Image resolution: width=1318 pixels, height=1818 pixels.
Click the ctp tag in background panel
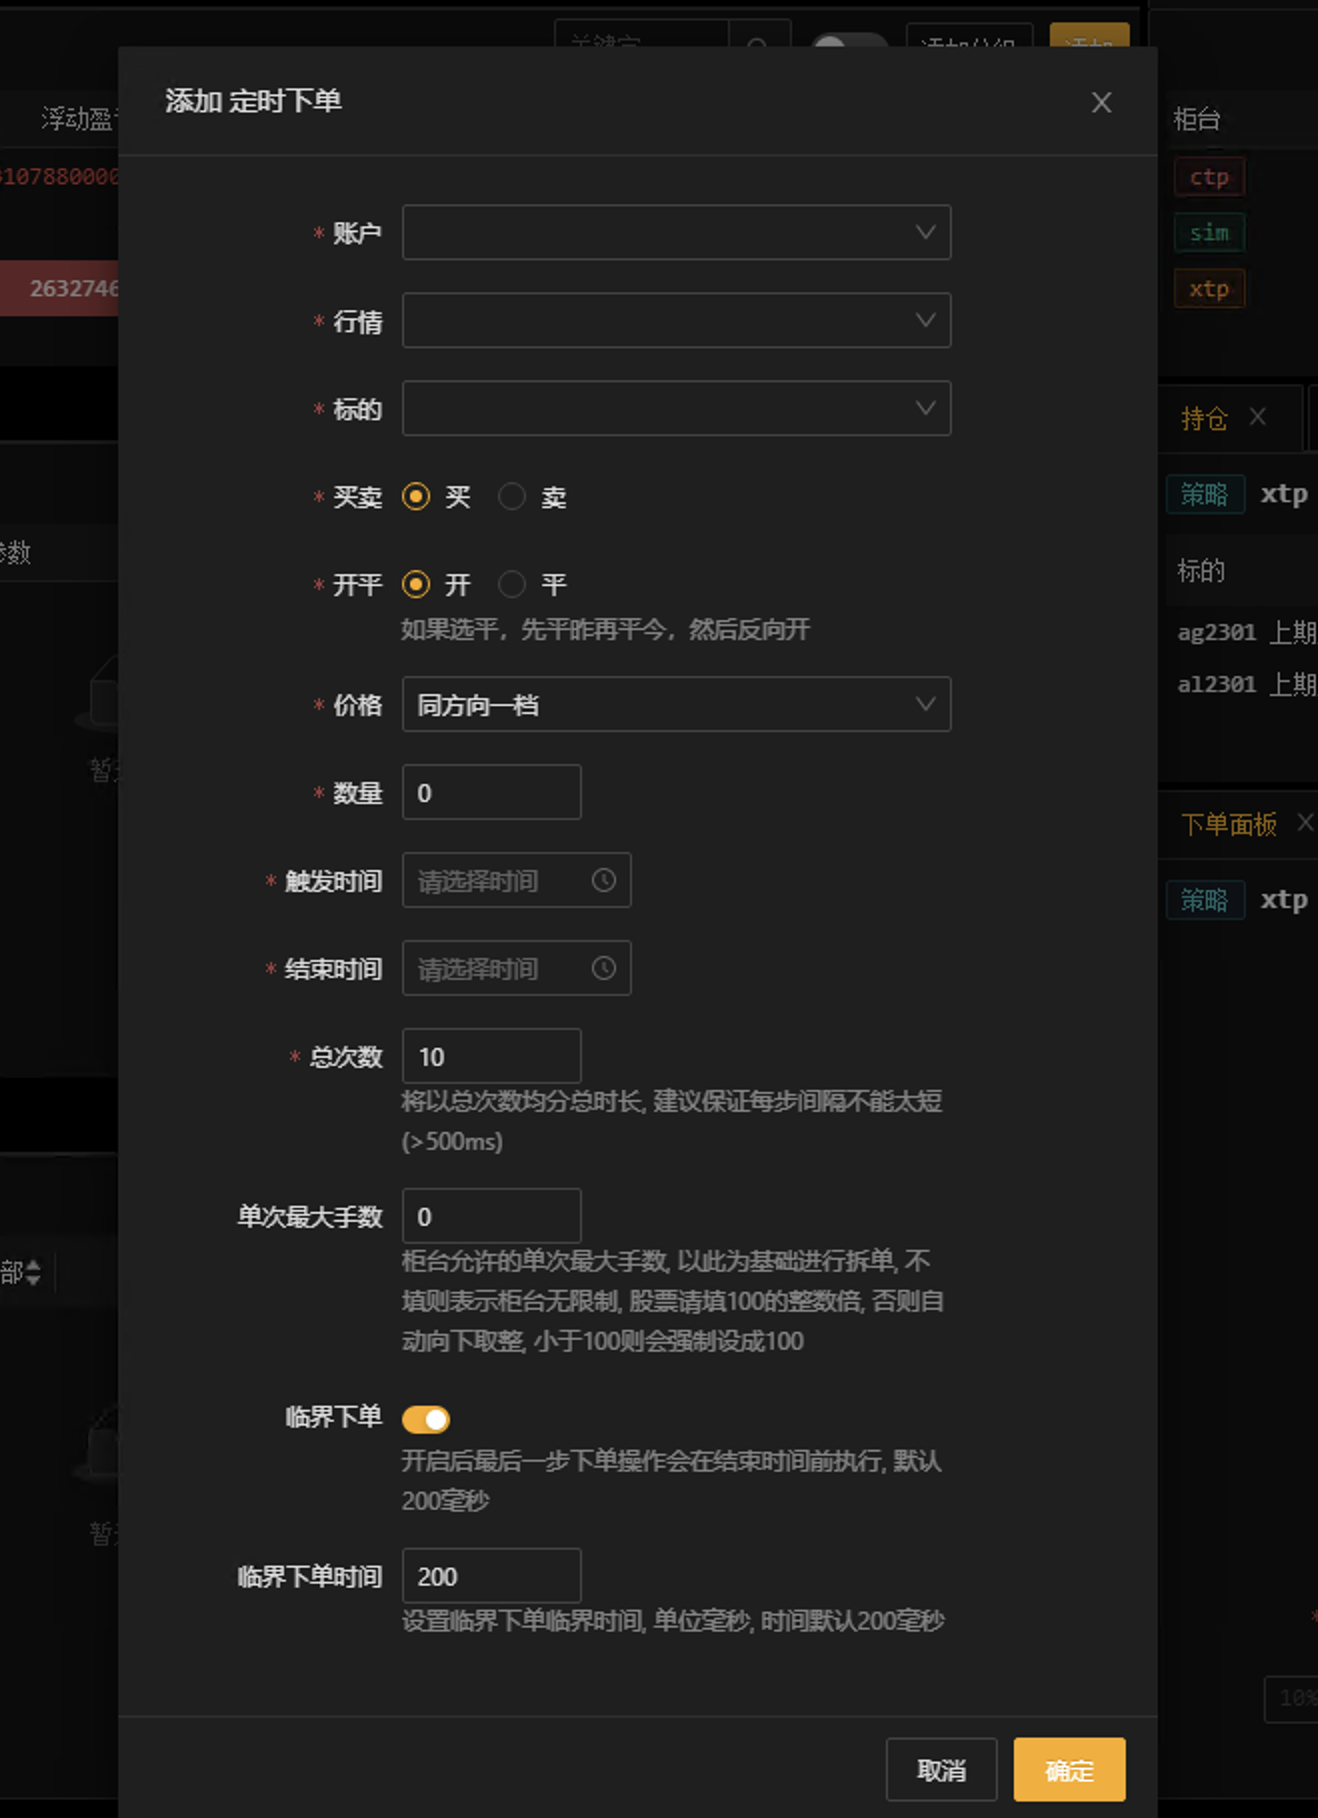tap(1209, 177)
